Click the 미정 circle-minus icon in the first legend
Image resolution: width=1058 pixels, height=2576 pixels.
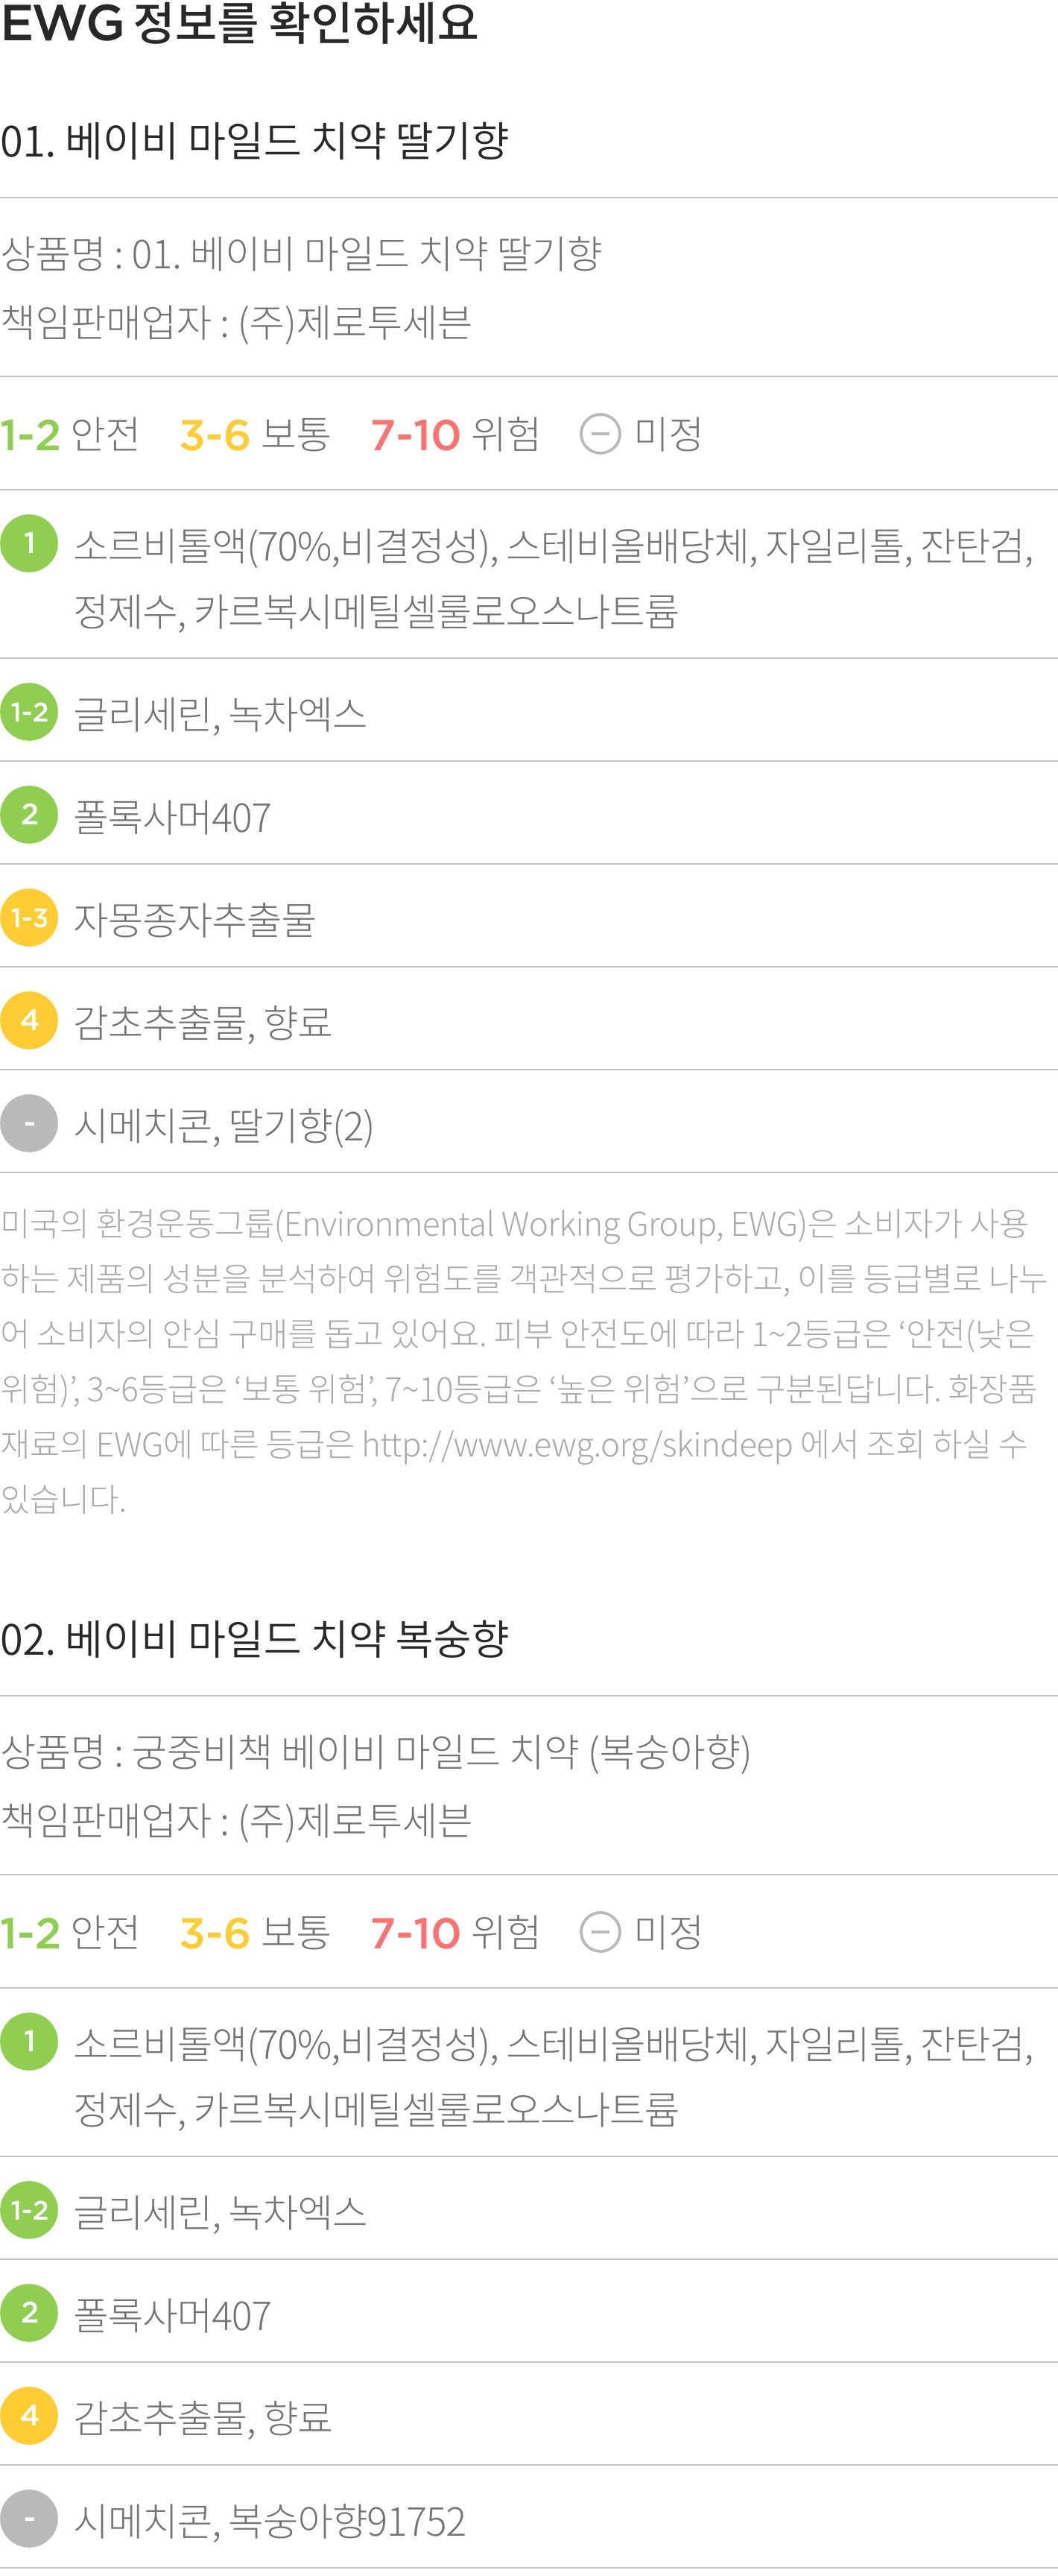[600, 434]
